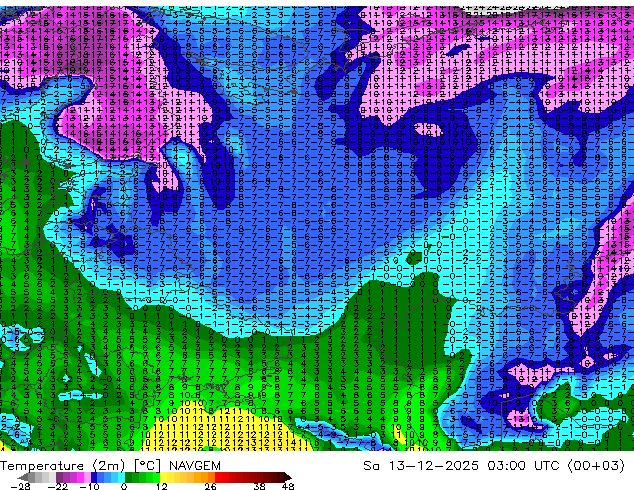Click the '12' legend scale label
634x490 pixels.
[162, 487]
